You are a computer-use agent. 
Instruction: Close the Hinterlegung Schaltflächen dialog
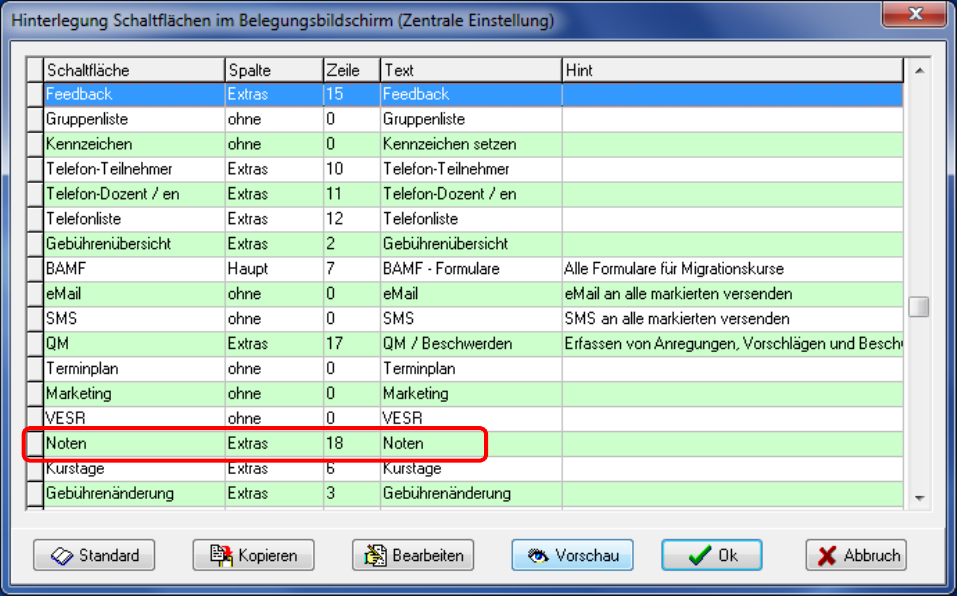914,14
